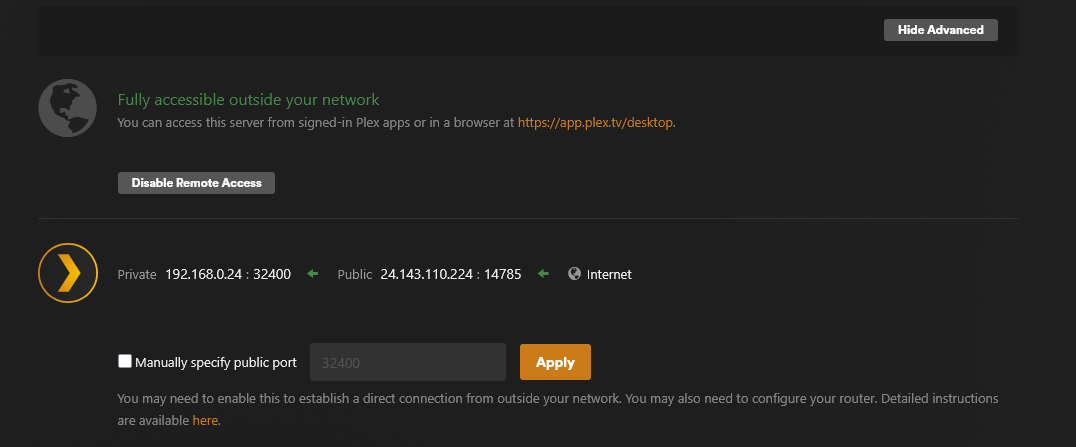The height and width of the screenshot is (447, 1076).
Task: Click the orange Plex chevron logo
Action: click(67, 273)
